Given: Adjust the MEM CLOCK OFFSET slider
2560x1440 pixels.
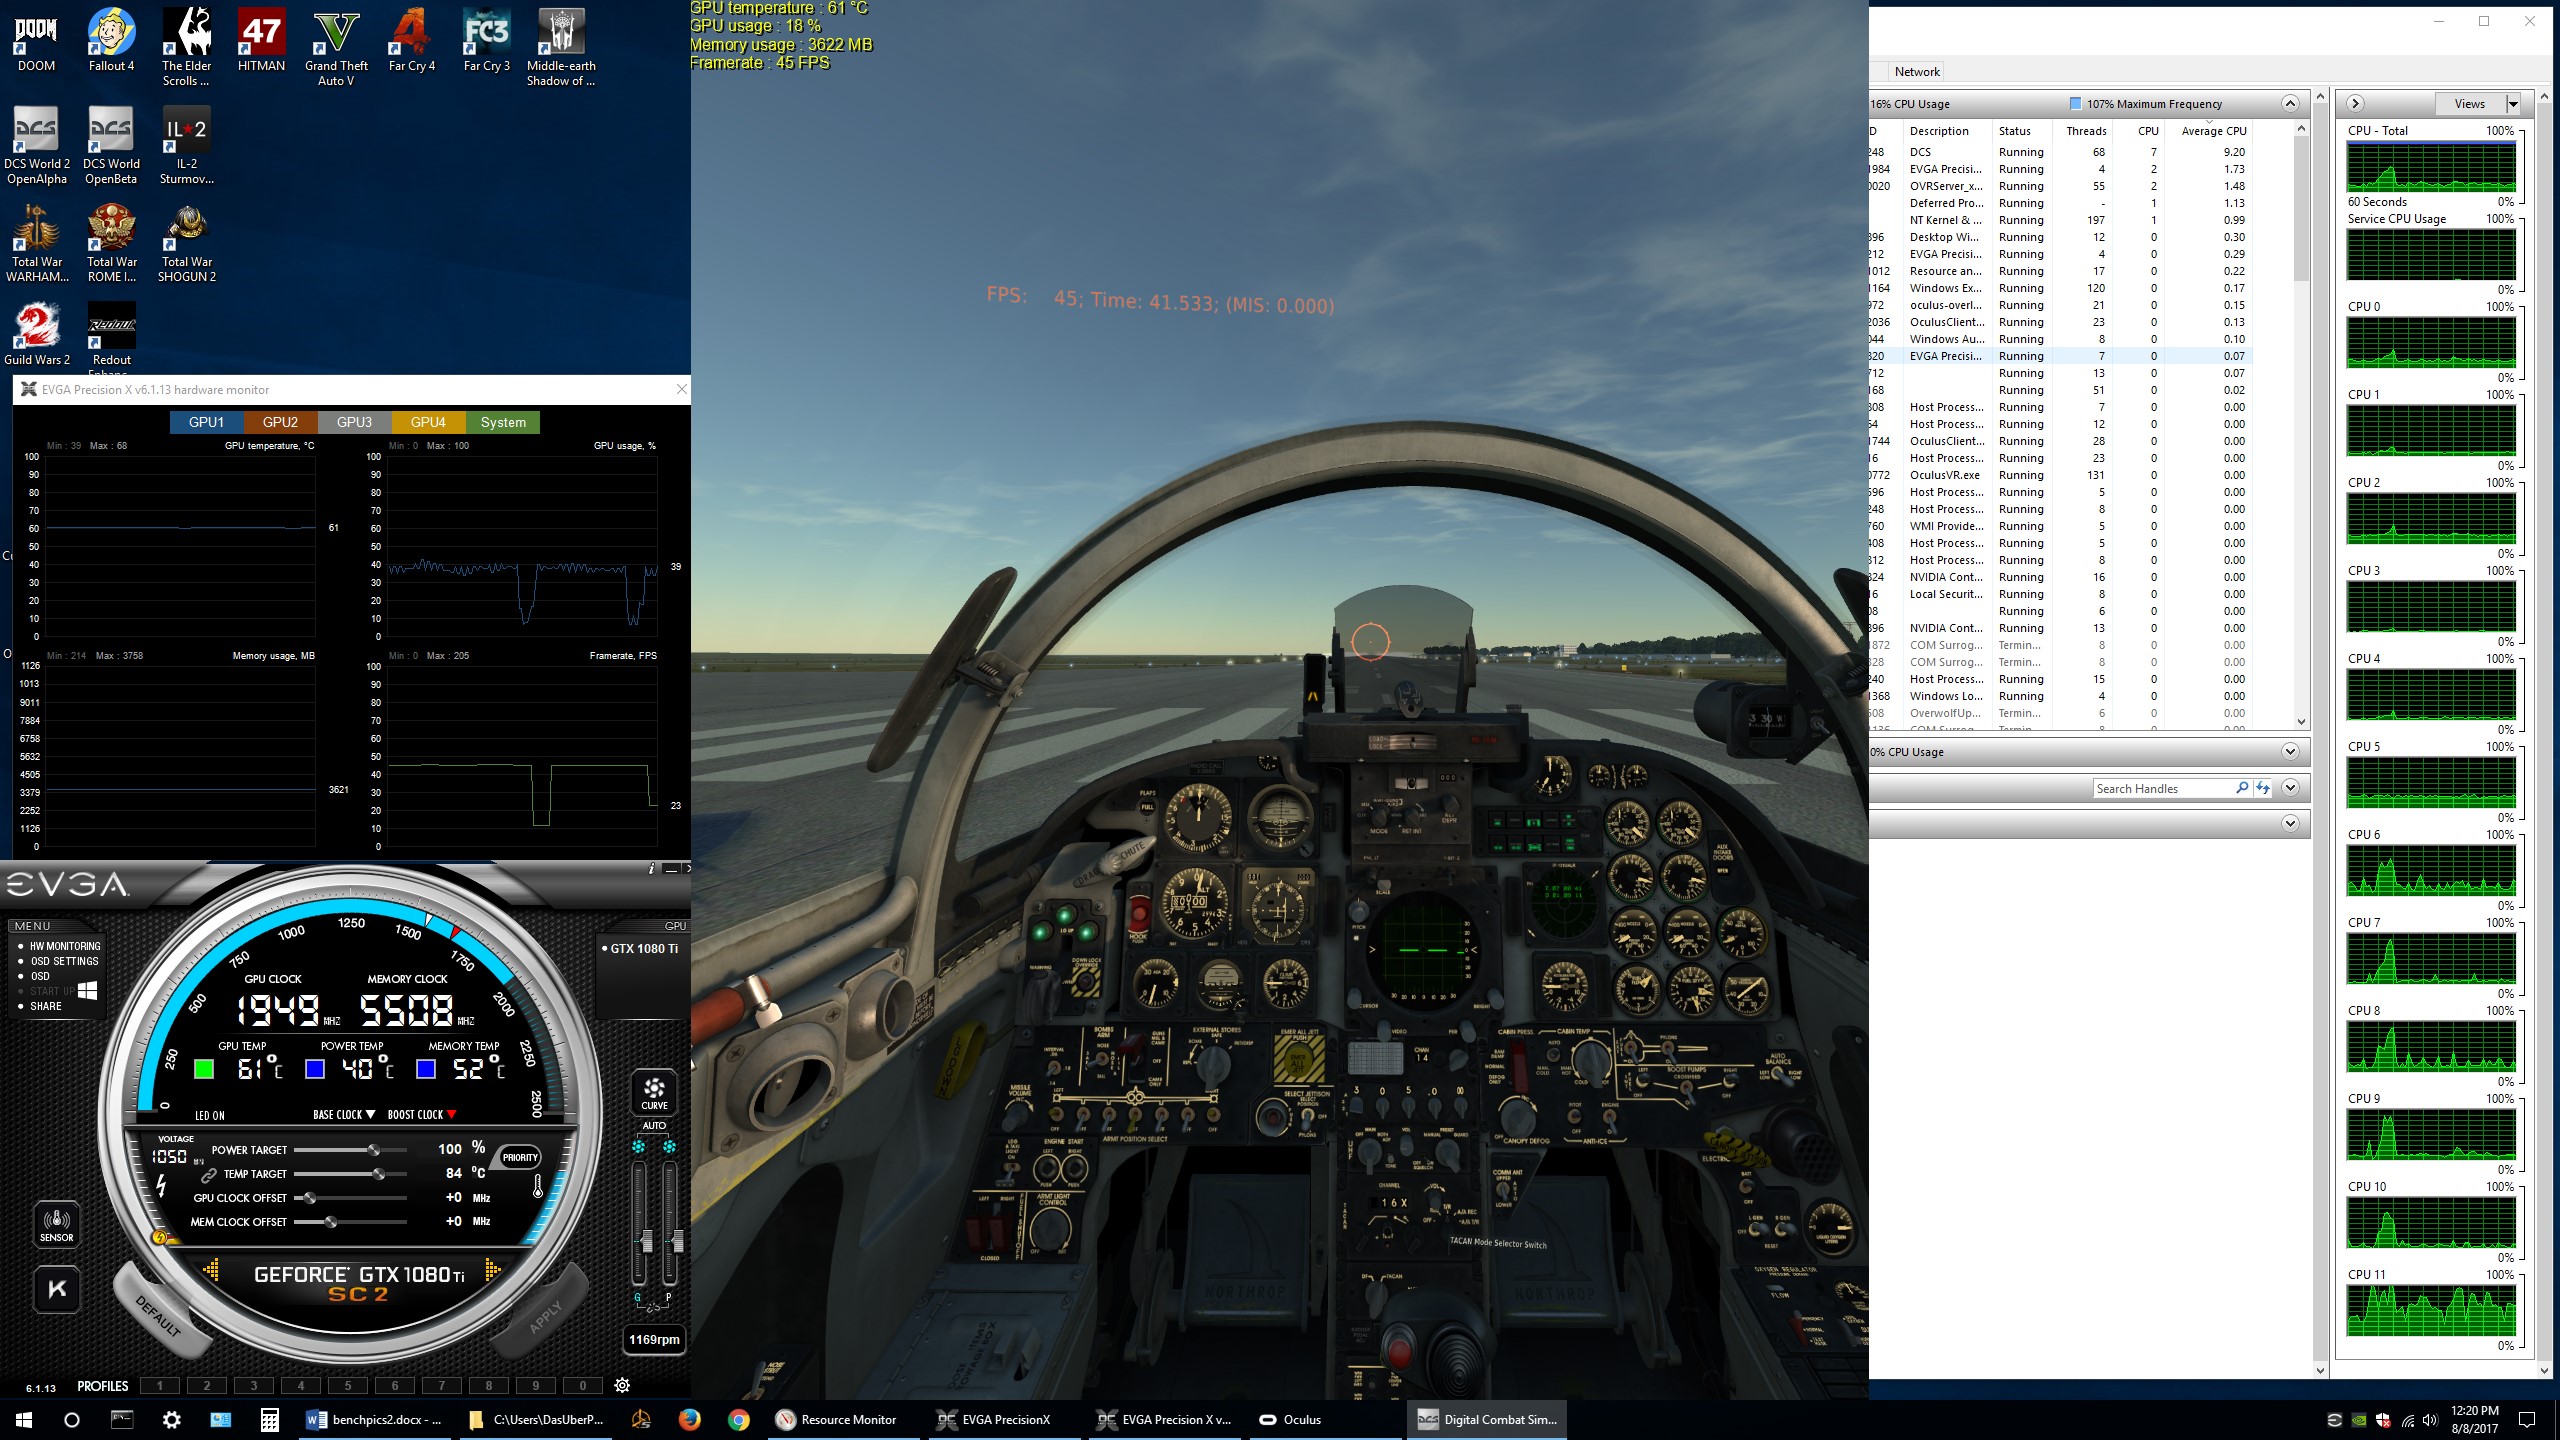Looking at the screenshot, I should tap(350, 1222).
